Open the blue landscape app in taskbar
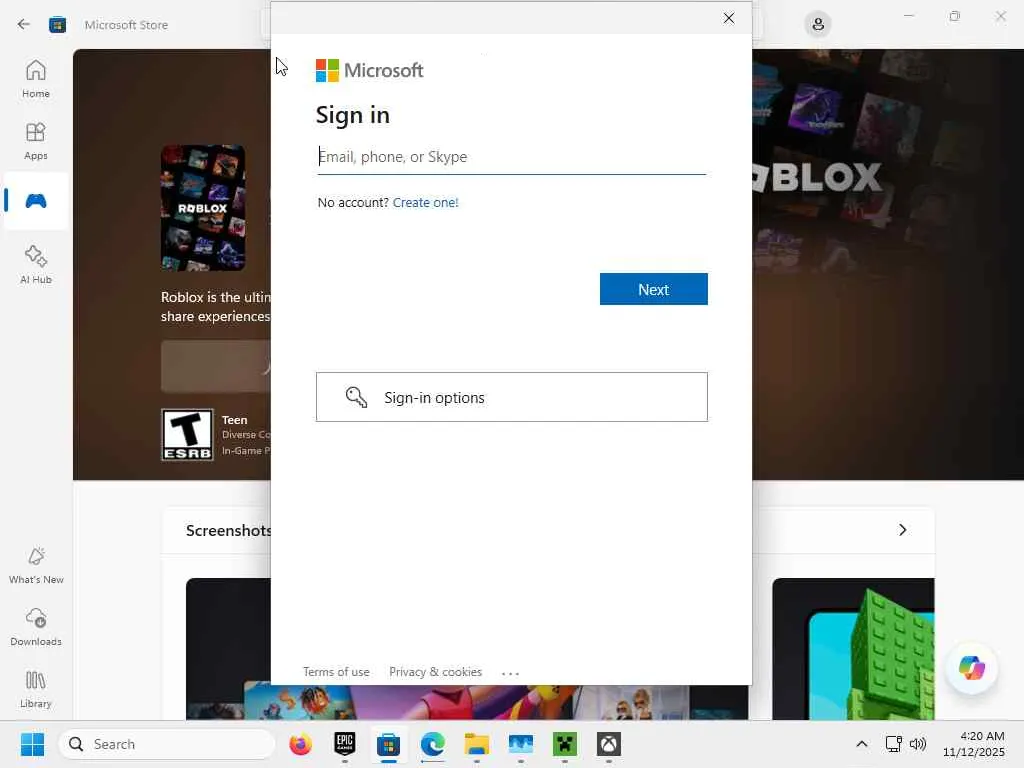Viewport: 1024px width, 768px height. tap(520, 744)
